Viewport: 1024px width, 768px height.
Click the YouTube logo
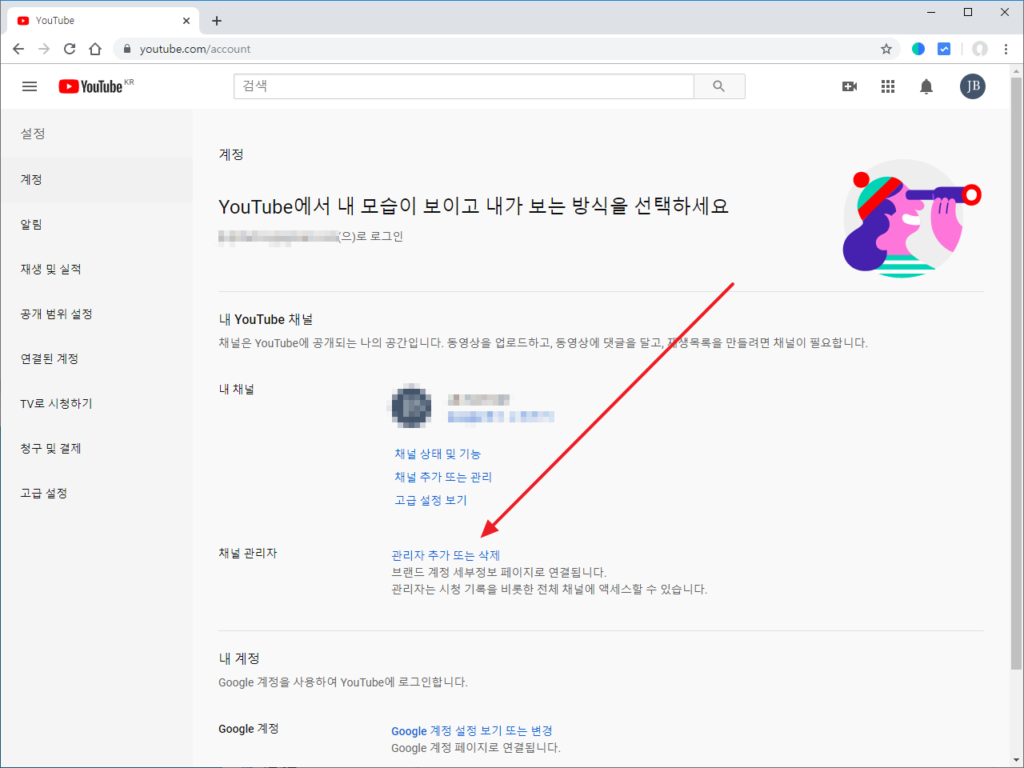[92, 87]
